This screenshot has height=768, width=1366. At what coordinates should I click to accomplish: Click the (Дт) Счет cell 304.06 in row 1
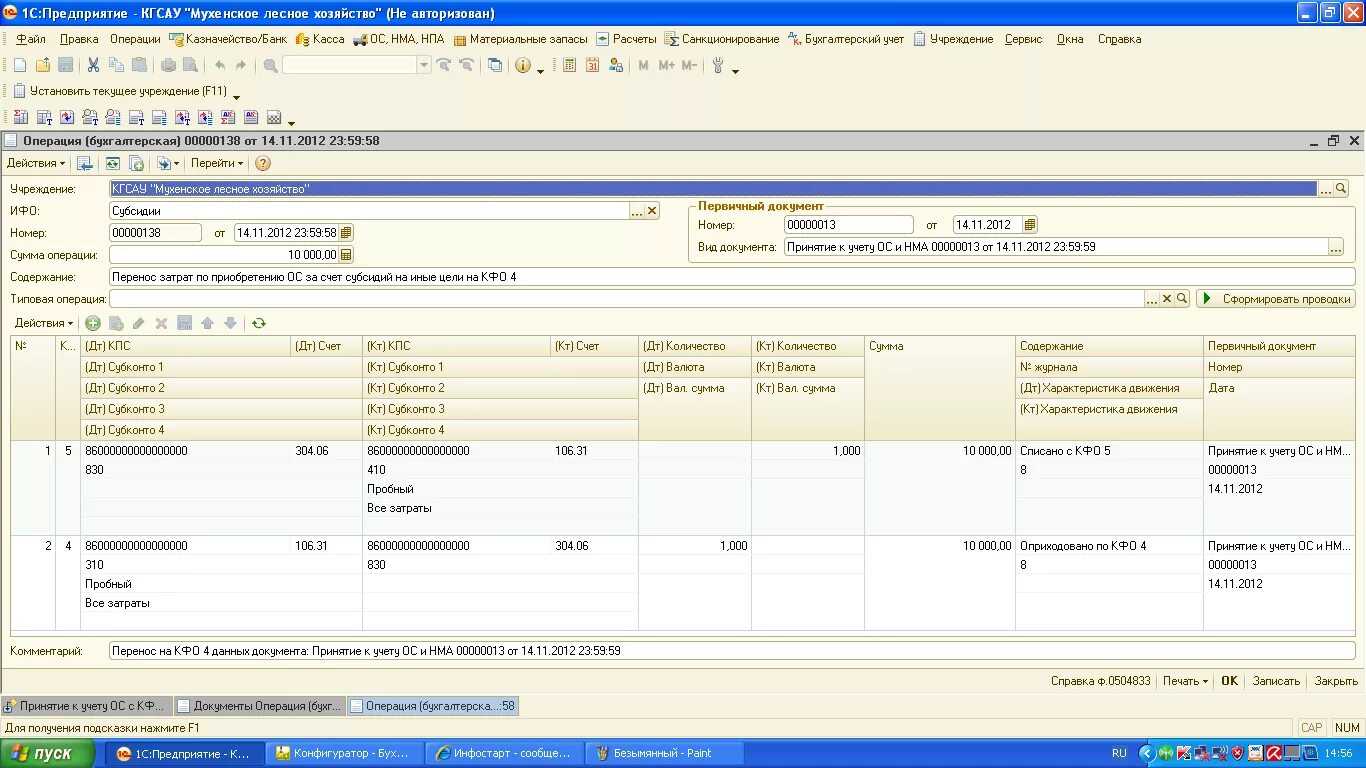point(326,451)
